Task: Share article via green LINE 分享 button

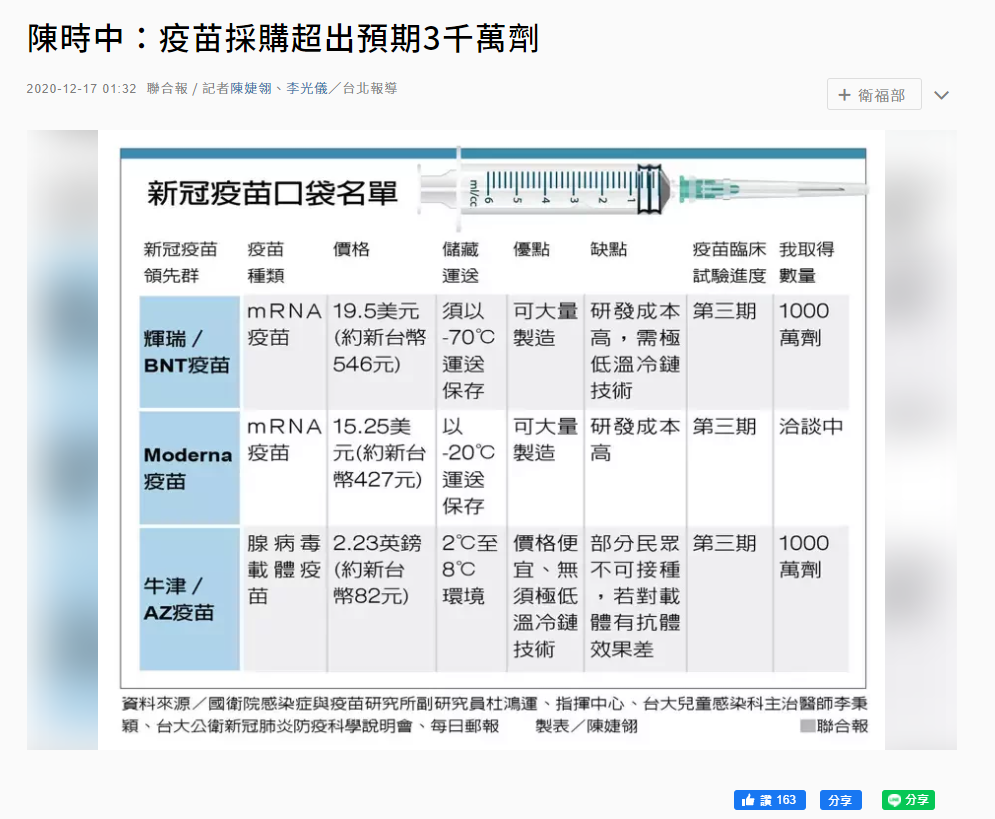Action: [908, 800]
